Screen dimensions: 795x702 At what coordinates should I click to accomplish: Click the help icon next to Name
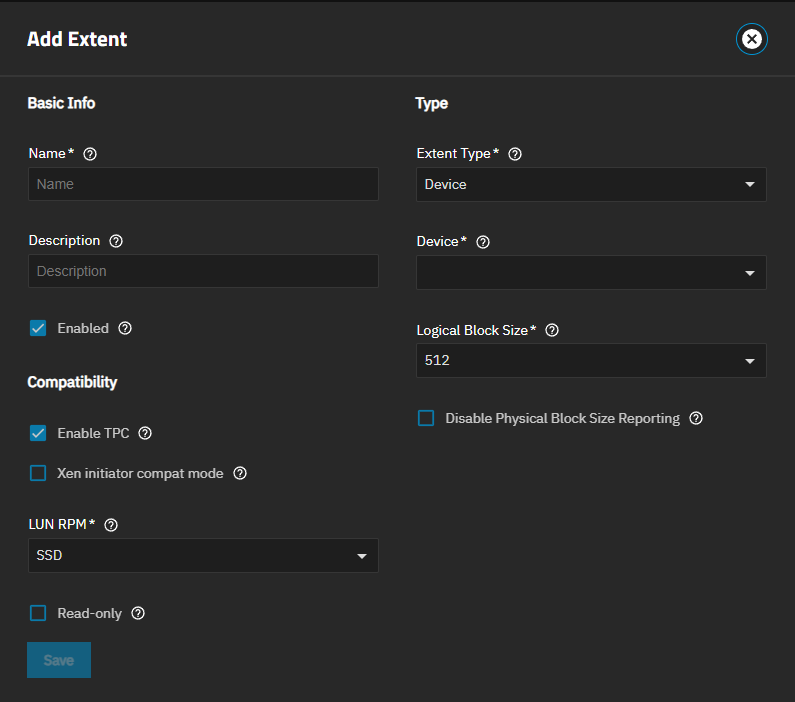tap(90, 154)
